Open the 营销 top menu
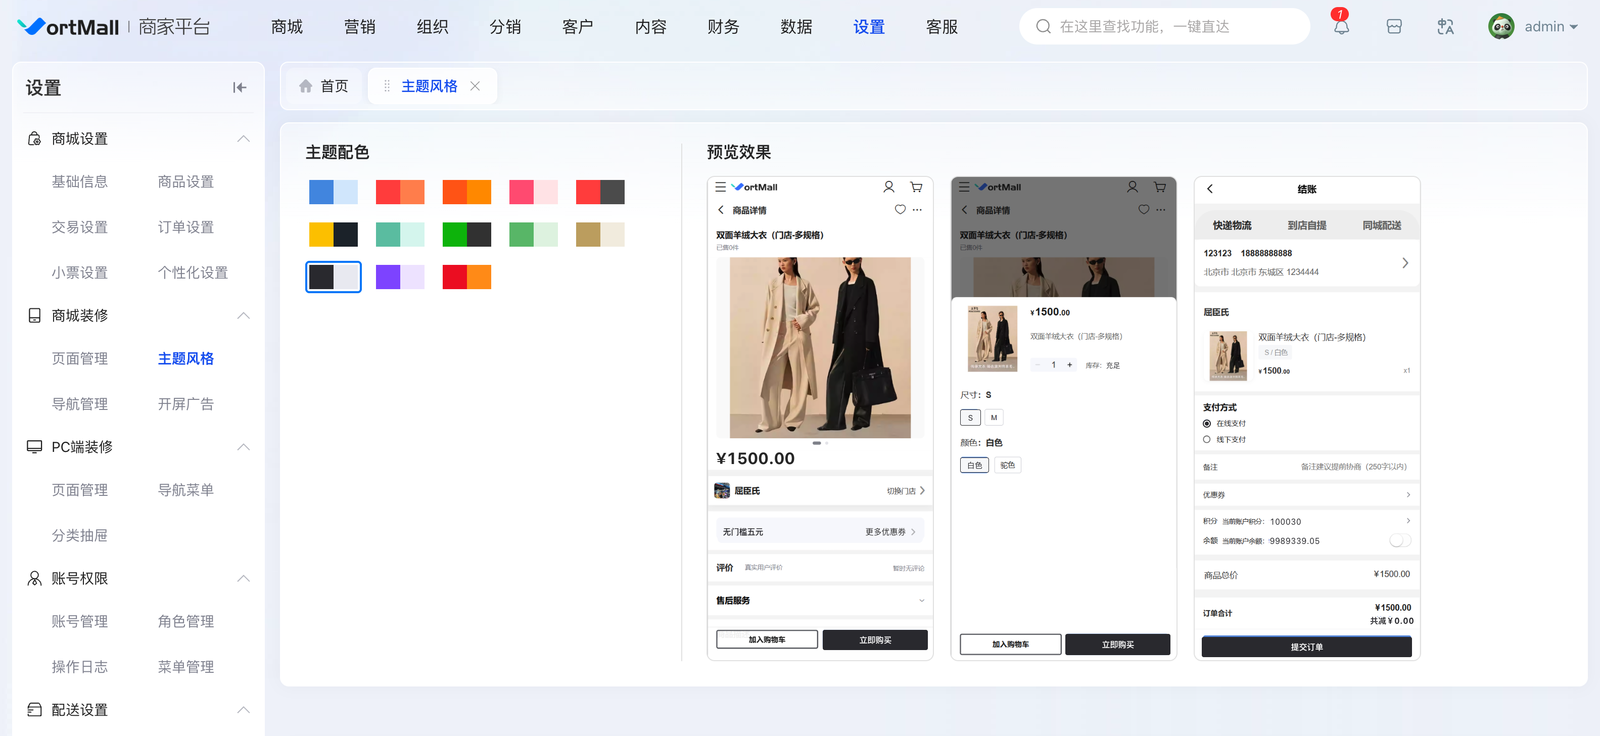The width and height of the screenshot is (1600, 736). (x=360, y=27)
